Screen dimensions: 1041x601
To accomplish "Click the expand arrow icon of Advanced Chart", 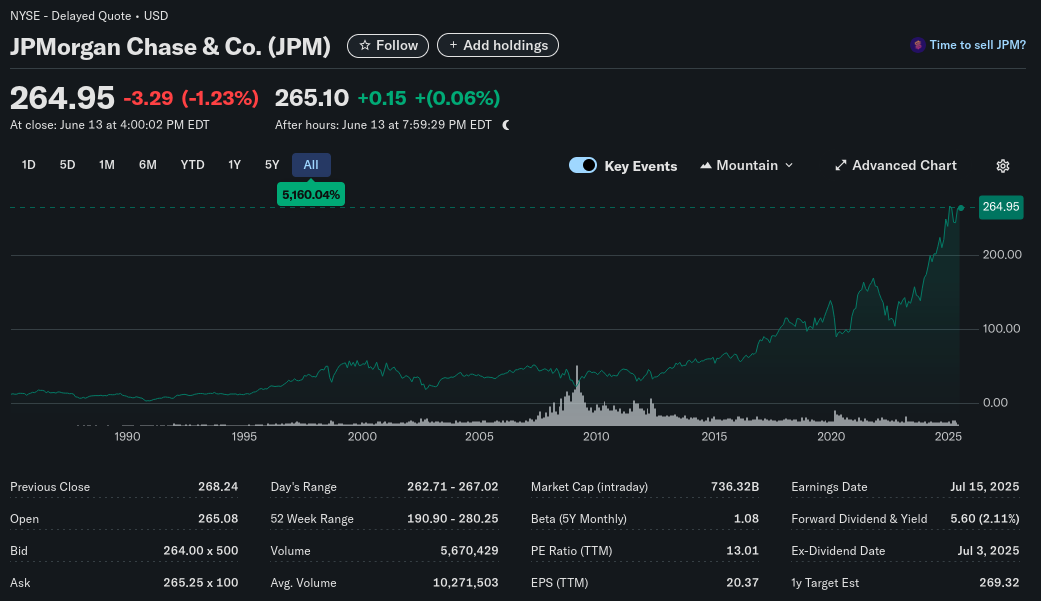I will point(841,165).
